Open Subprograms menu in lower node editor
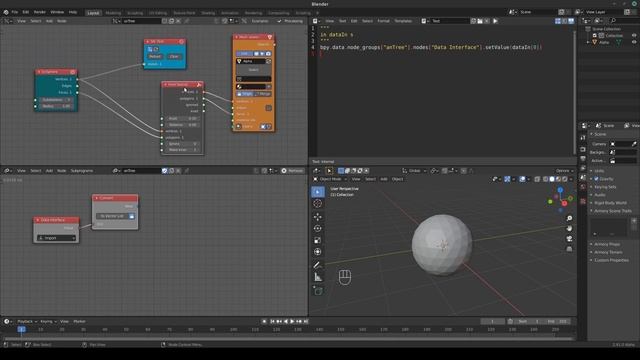 pyautogui.click(x=82, y=171)
